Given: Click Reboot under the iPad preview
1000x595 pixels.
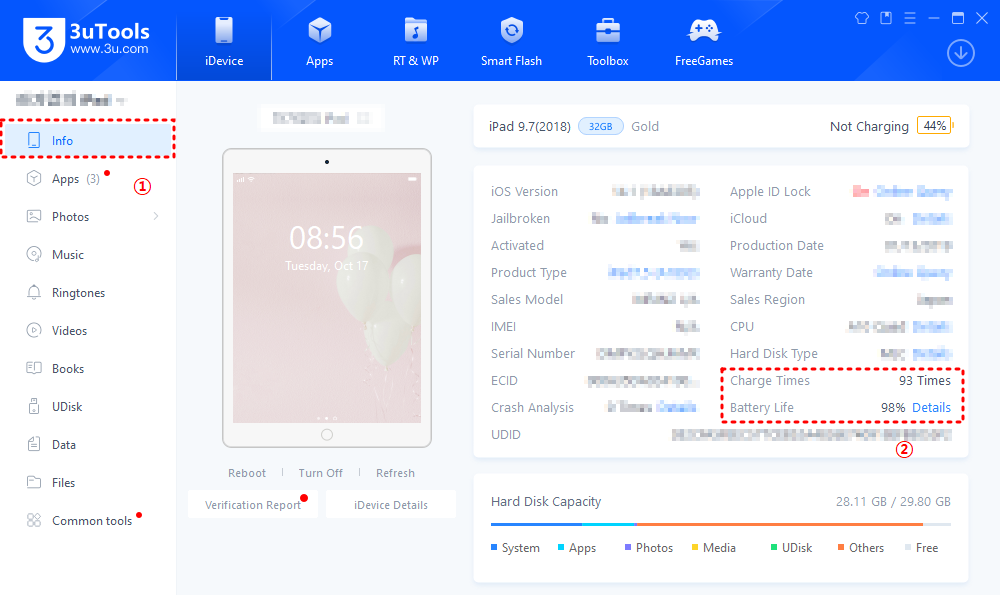Looking at the screenshot, I should 247,473.
